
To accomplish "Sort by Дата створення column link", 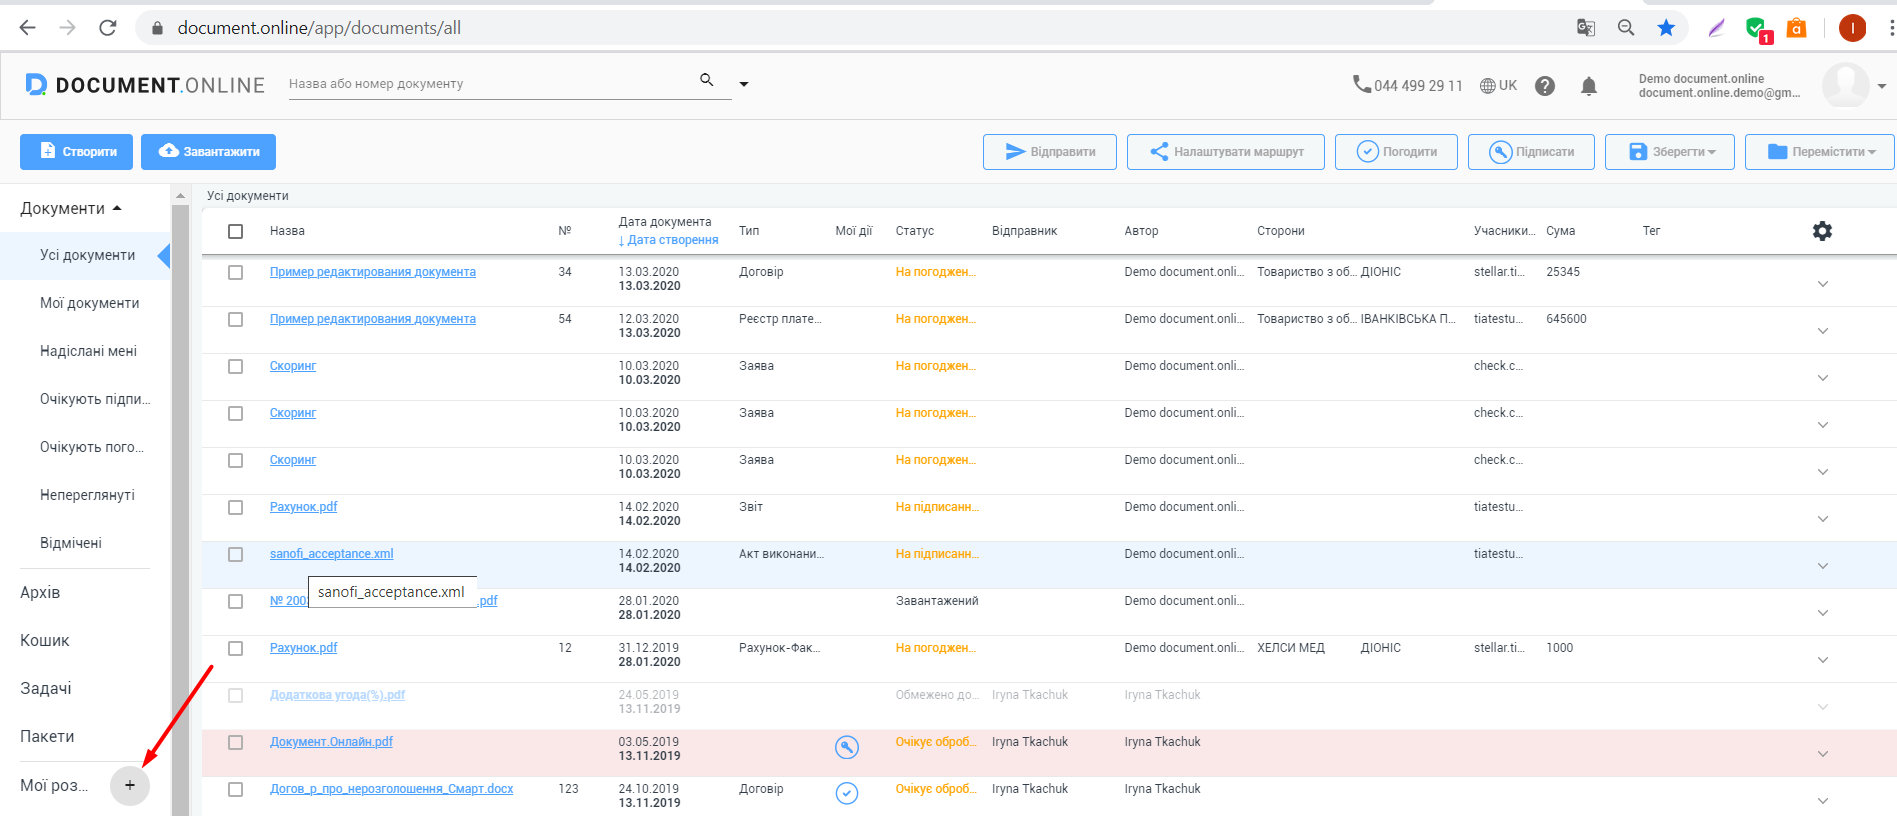I will pyautogui.click(x=668, y=240).
